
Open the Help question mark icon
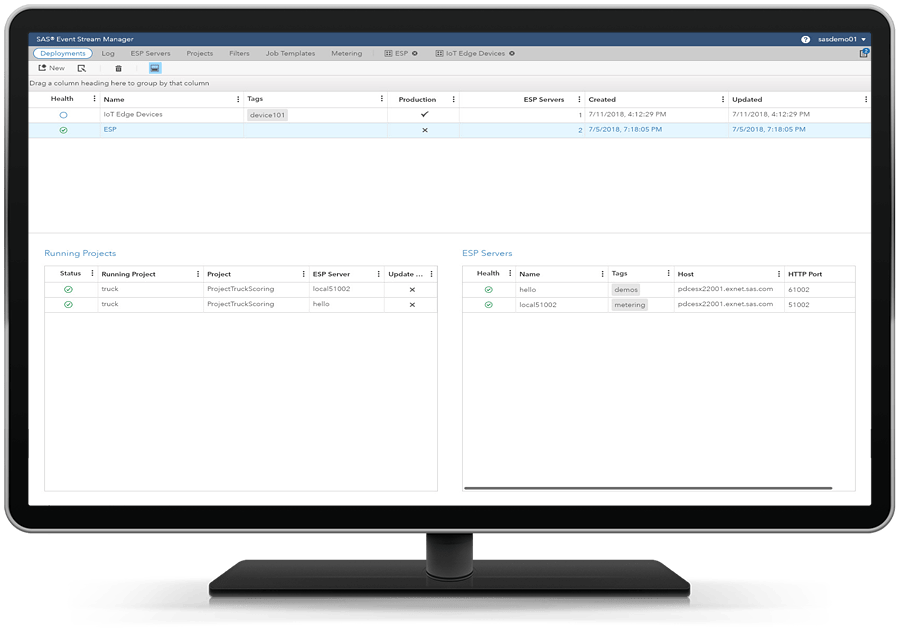click(x=806, y=39)
